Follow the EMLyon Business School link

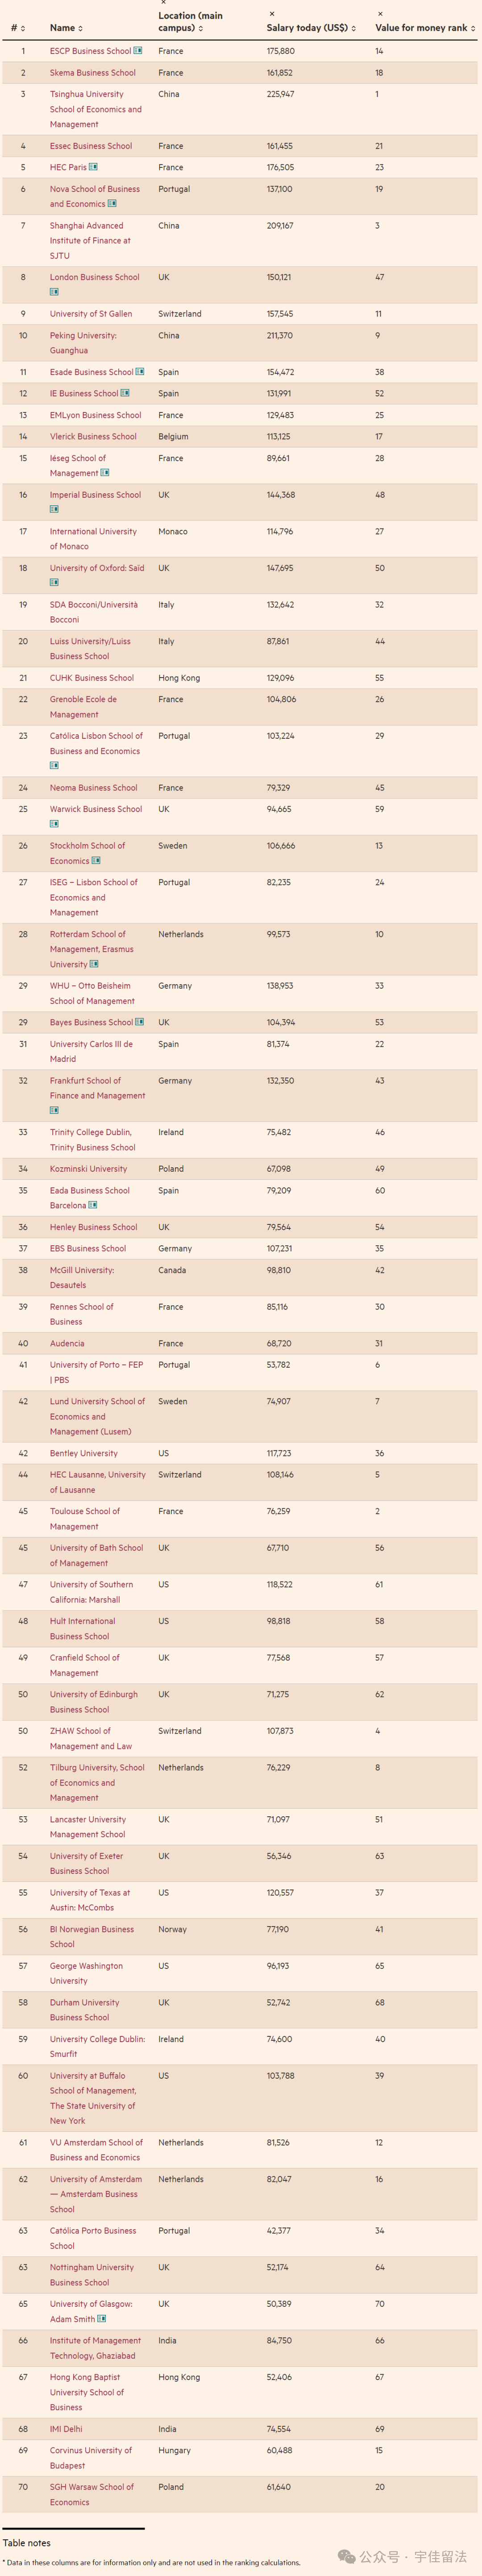[96, 415]
